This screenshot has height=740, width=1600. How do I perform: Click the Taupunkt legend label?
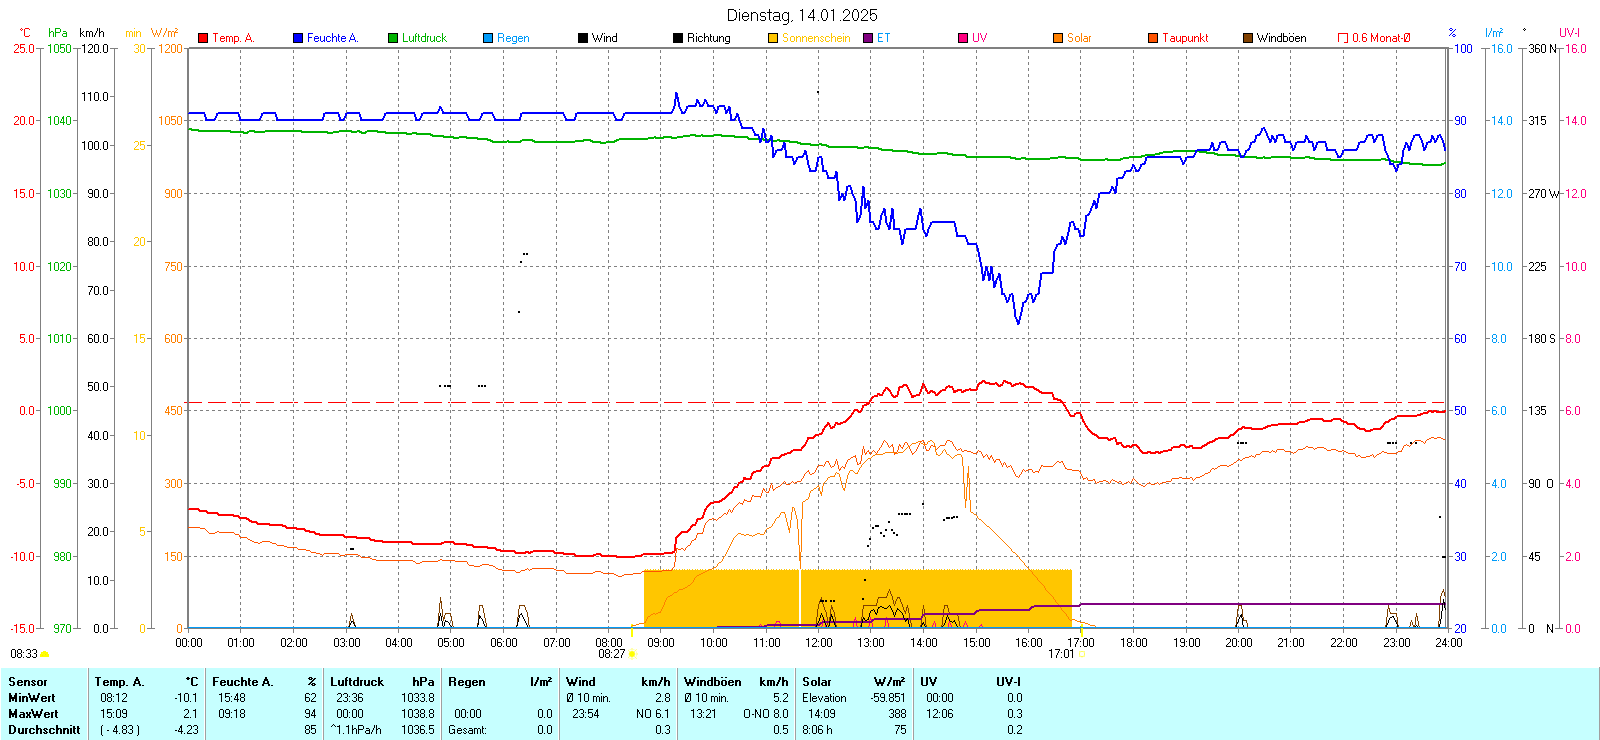click(1185, 38)
